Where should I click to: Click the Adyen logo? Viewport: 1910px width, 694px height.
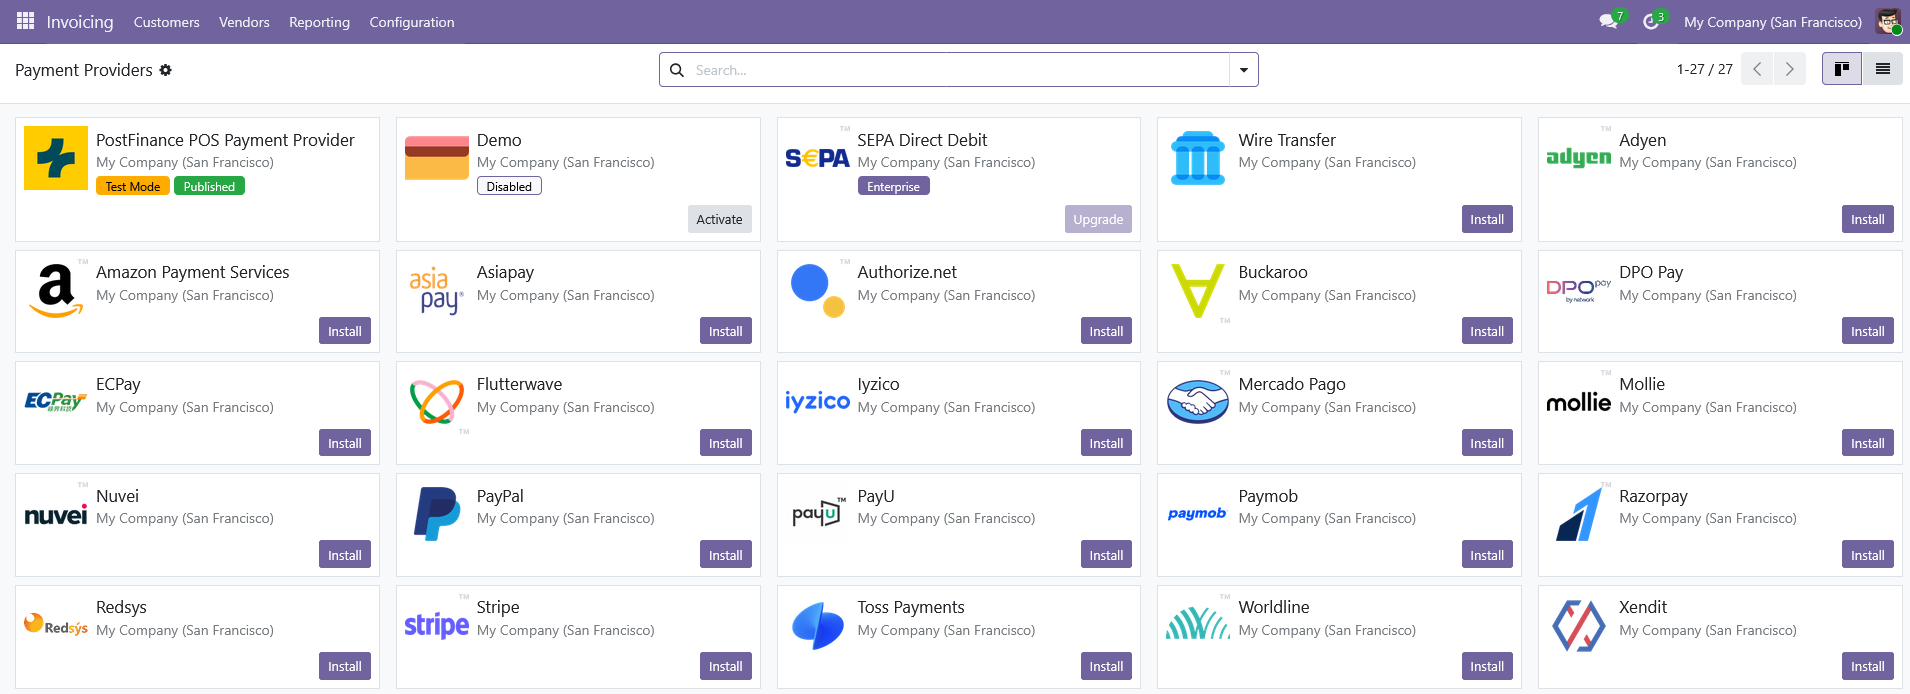pyautogui.click(x=1578, y=157)
